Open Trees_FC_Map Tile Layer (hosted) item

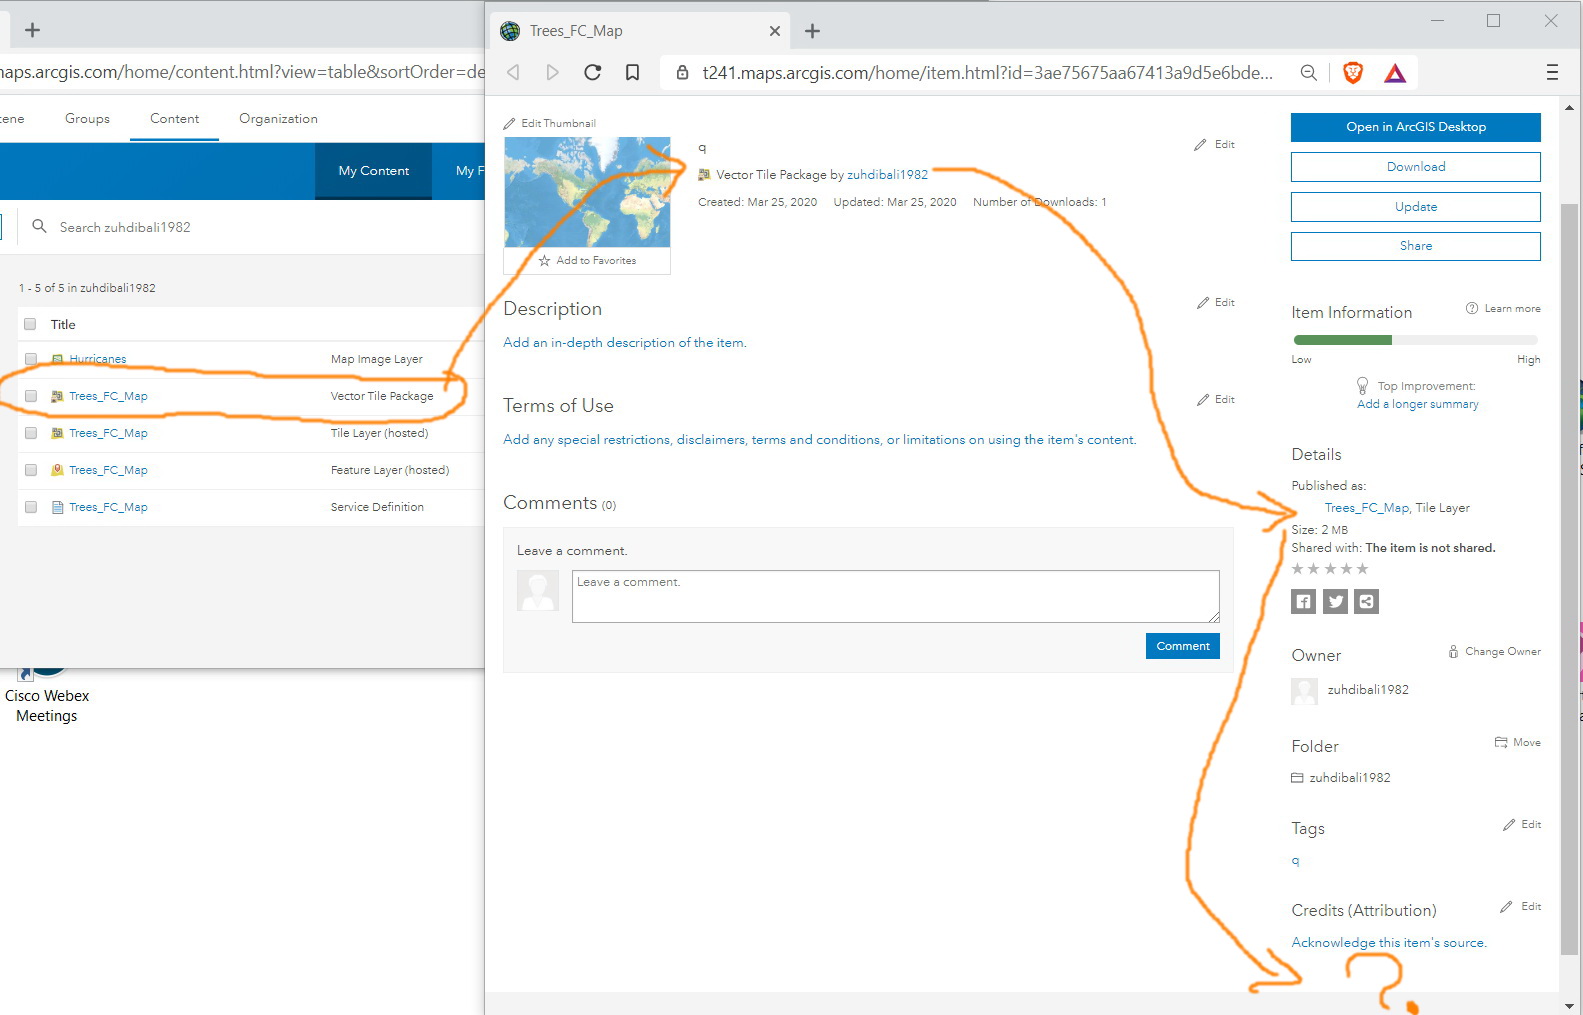tap(108, 433)
